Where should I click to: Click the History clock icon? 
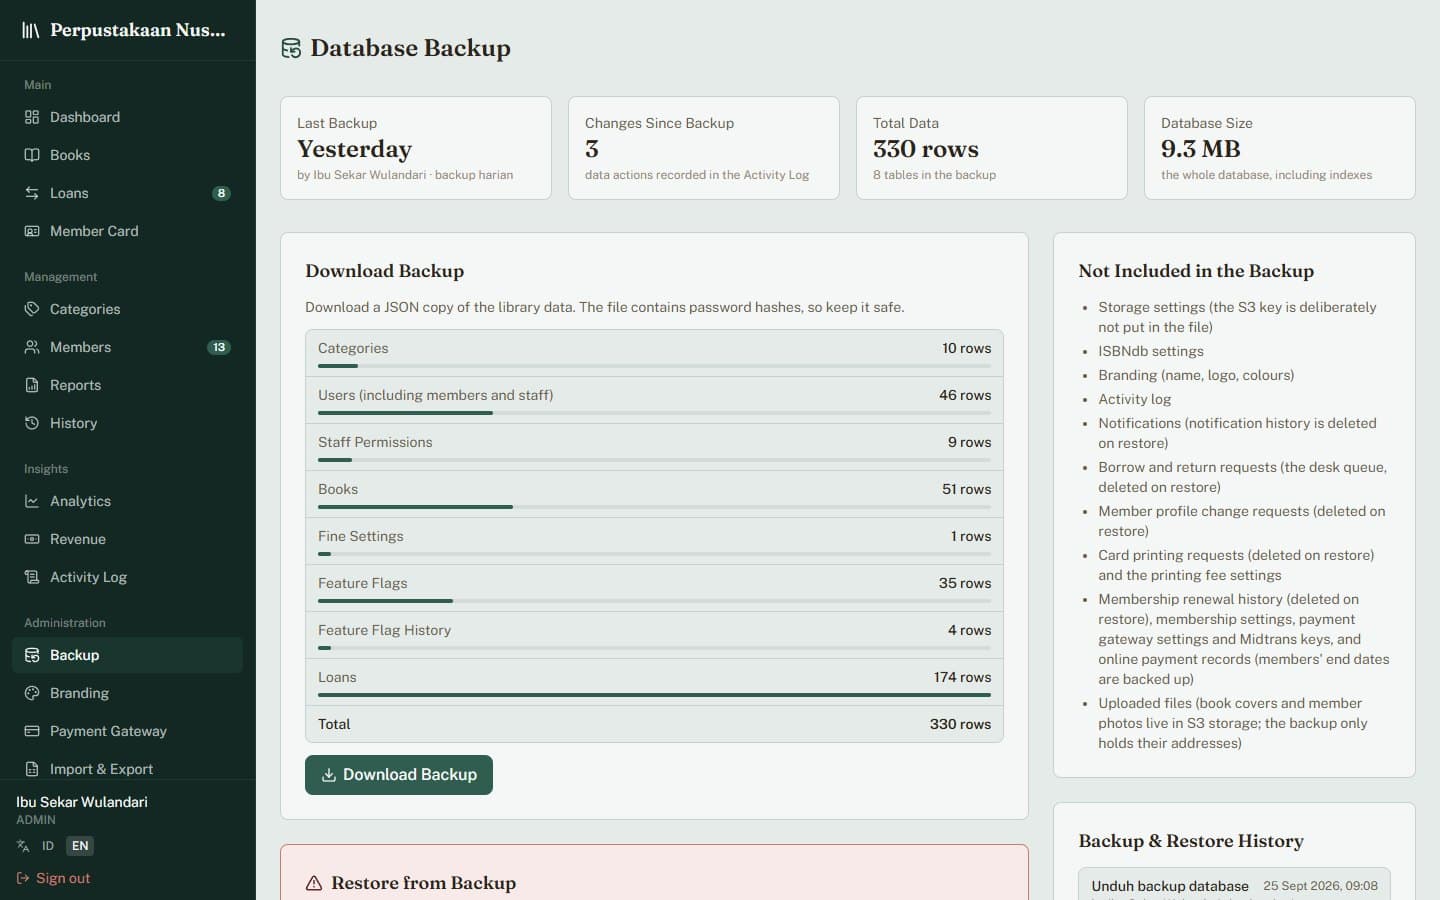coord(32,423)
